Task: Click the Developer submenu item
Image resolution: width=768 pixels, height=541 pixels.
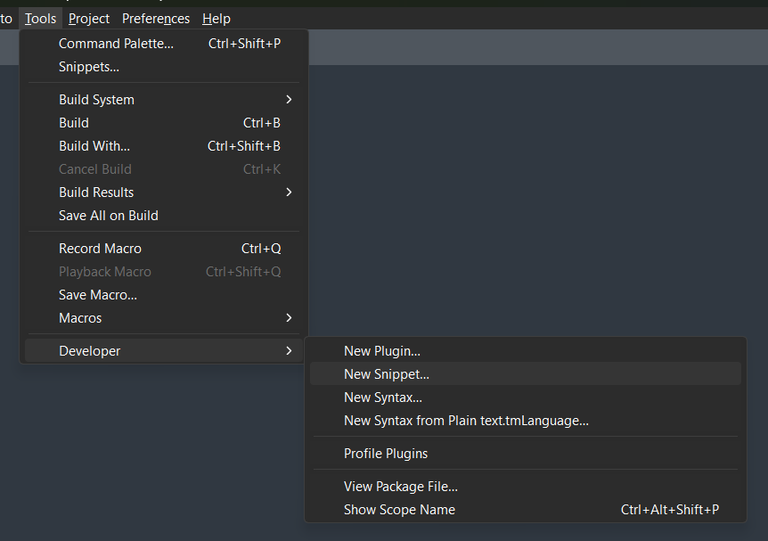Action: (x=90, y=350)
